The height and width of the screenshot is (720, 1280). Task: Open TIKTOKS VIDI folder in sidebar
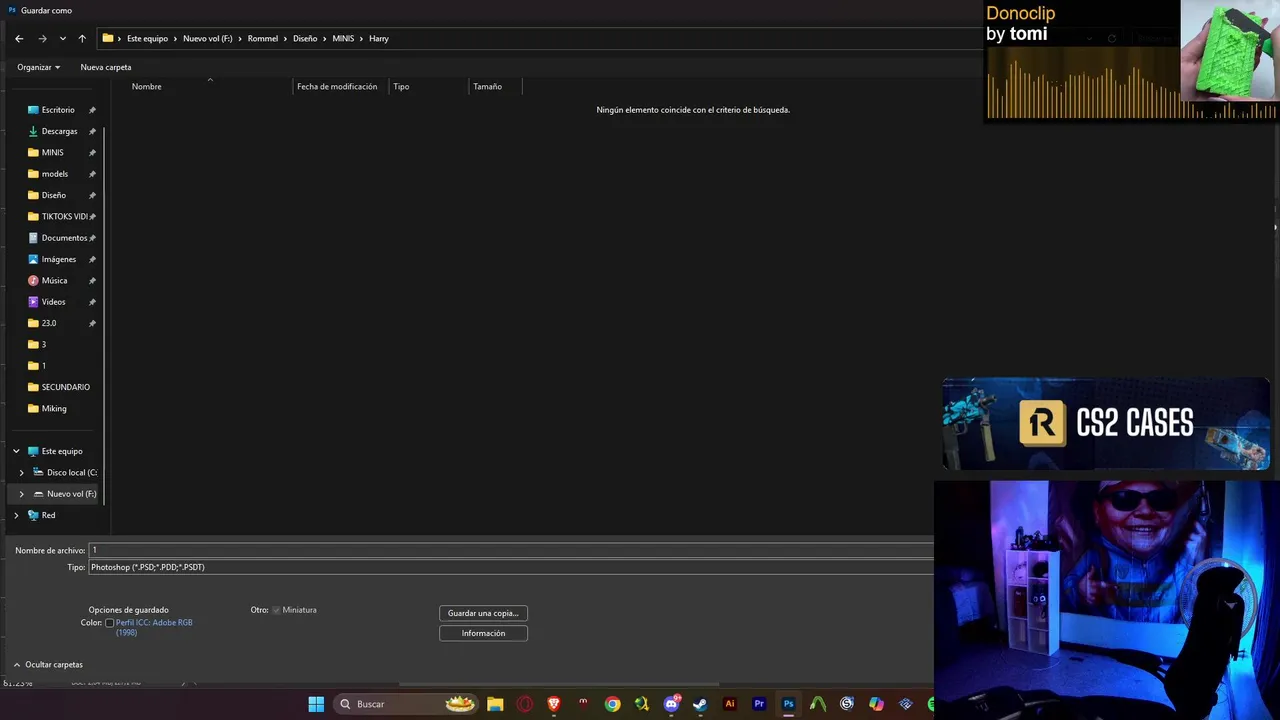click(x=65, y=216)
